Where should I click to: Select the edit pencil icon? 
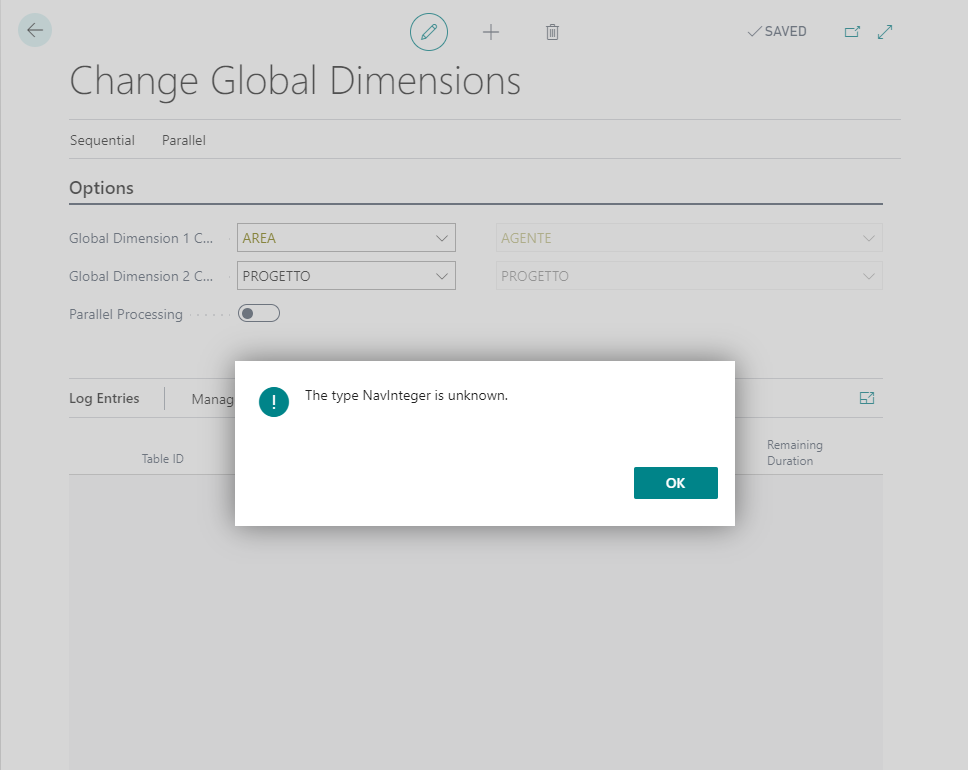pos(429,31)
